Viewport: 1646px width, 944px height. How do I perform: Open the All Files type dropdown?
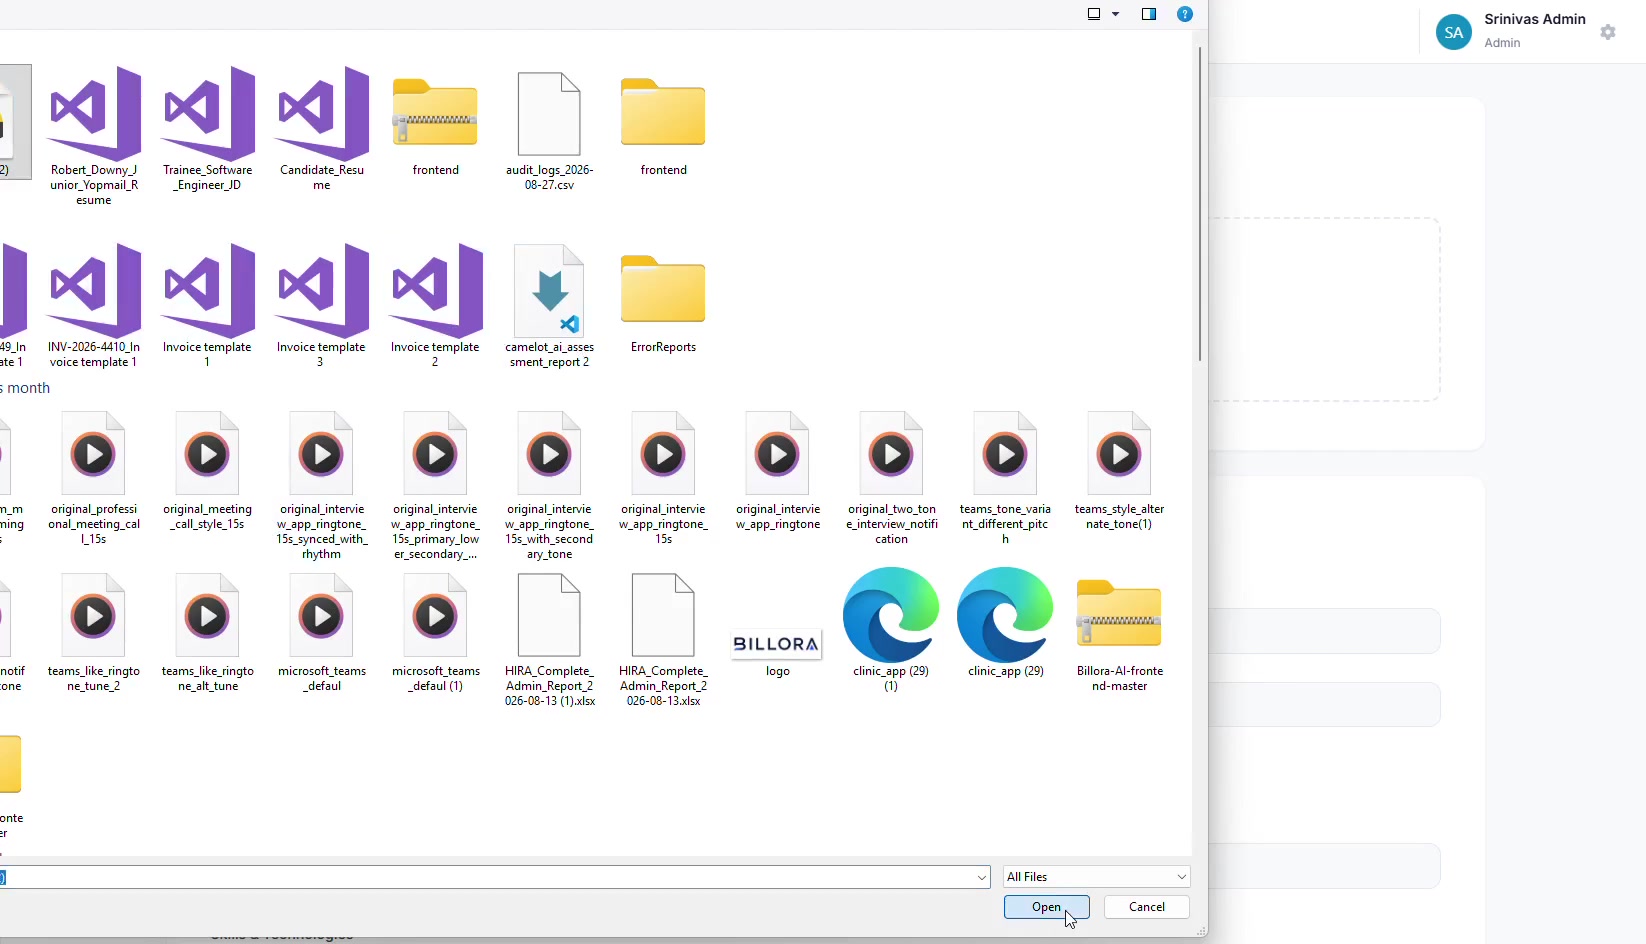[x=1097, y=877]
